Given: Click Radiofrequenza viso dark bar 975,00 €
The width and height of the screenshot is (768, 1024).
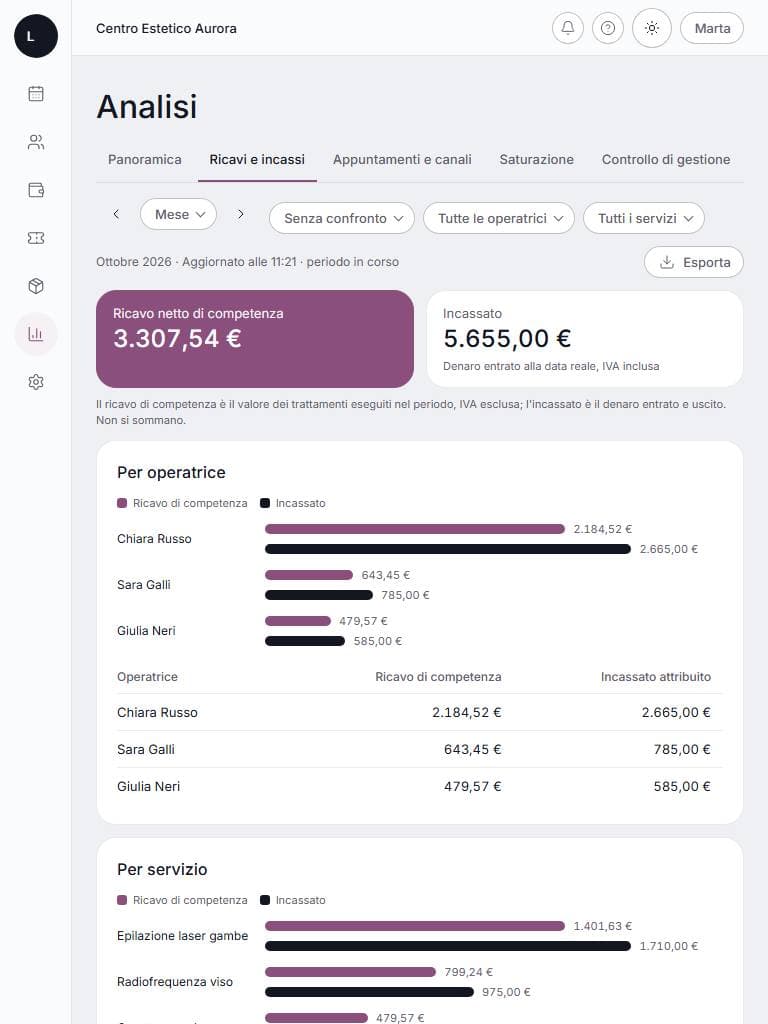Looking at the screenshot, I should [x=369, y=992].
